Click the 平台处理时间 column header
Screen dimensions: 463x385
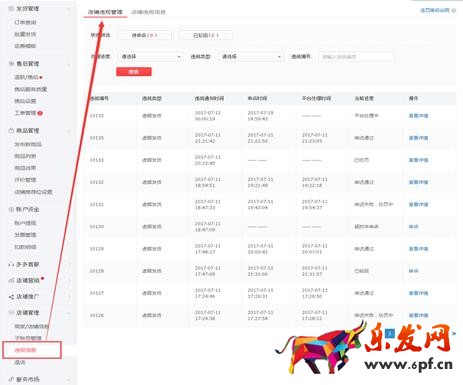(316, 98)
